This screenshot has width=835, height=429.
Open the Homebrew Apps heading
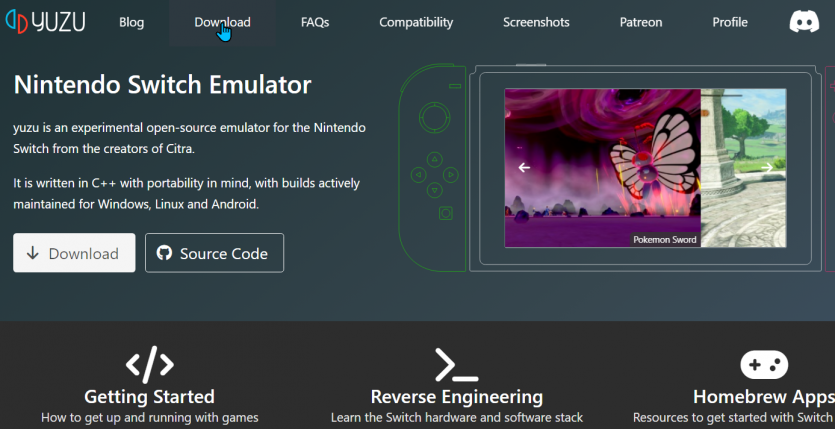click(764, 397)
